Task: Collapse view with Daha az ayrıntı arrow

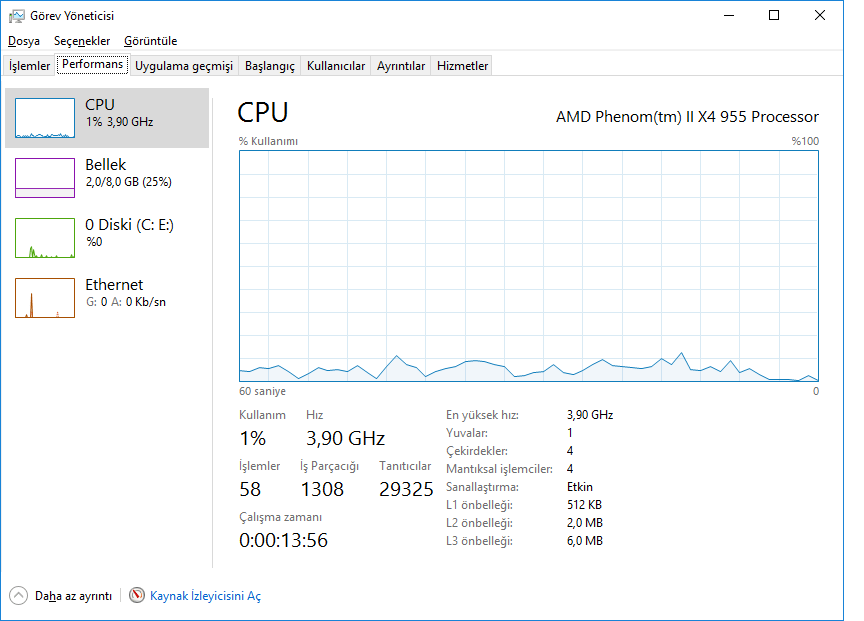Action: point(19,595)
